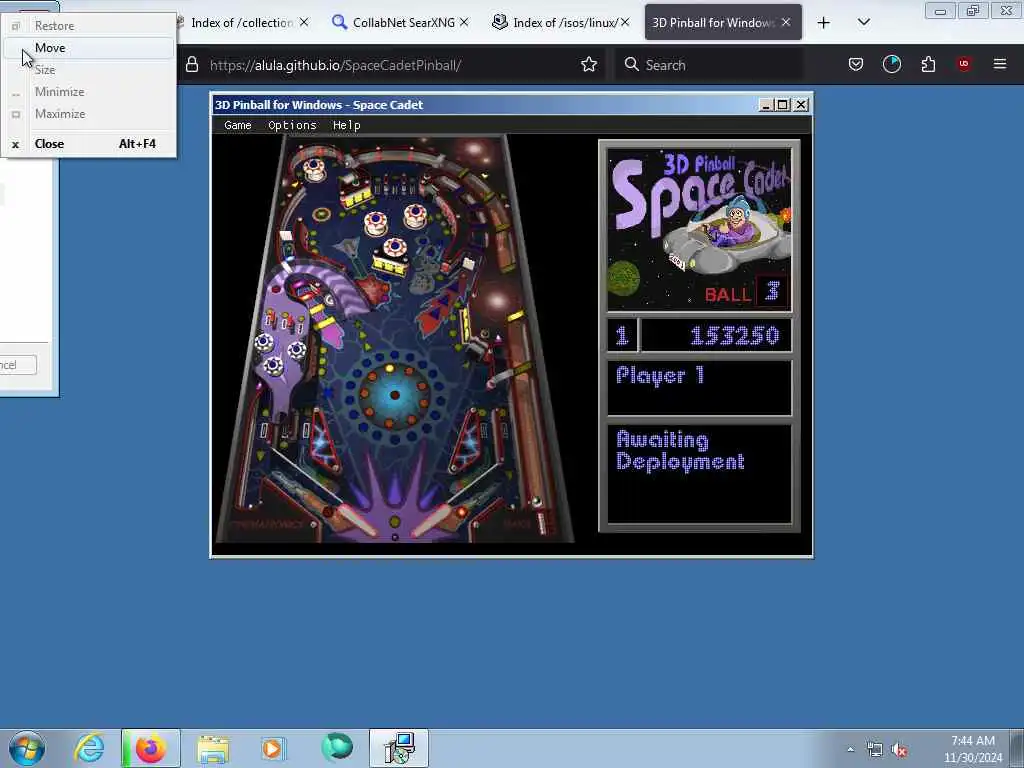
Task: Click the circular pie-chart toolbar icon
Action: click(x=891, y=64)
